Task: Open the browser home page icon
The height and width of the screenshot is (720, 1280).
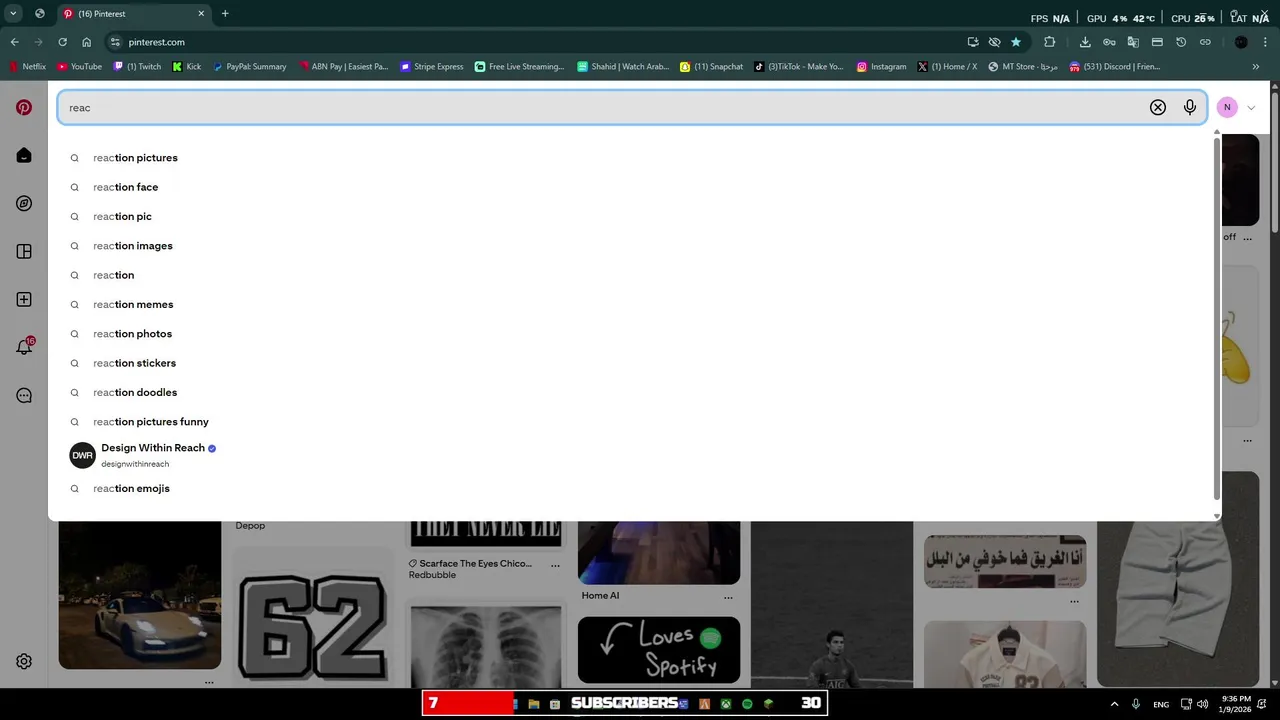Action: (x=86, y=42)
